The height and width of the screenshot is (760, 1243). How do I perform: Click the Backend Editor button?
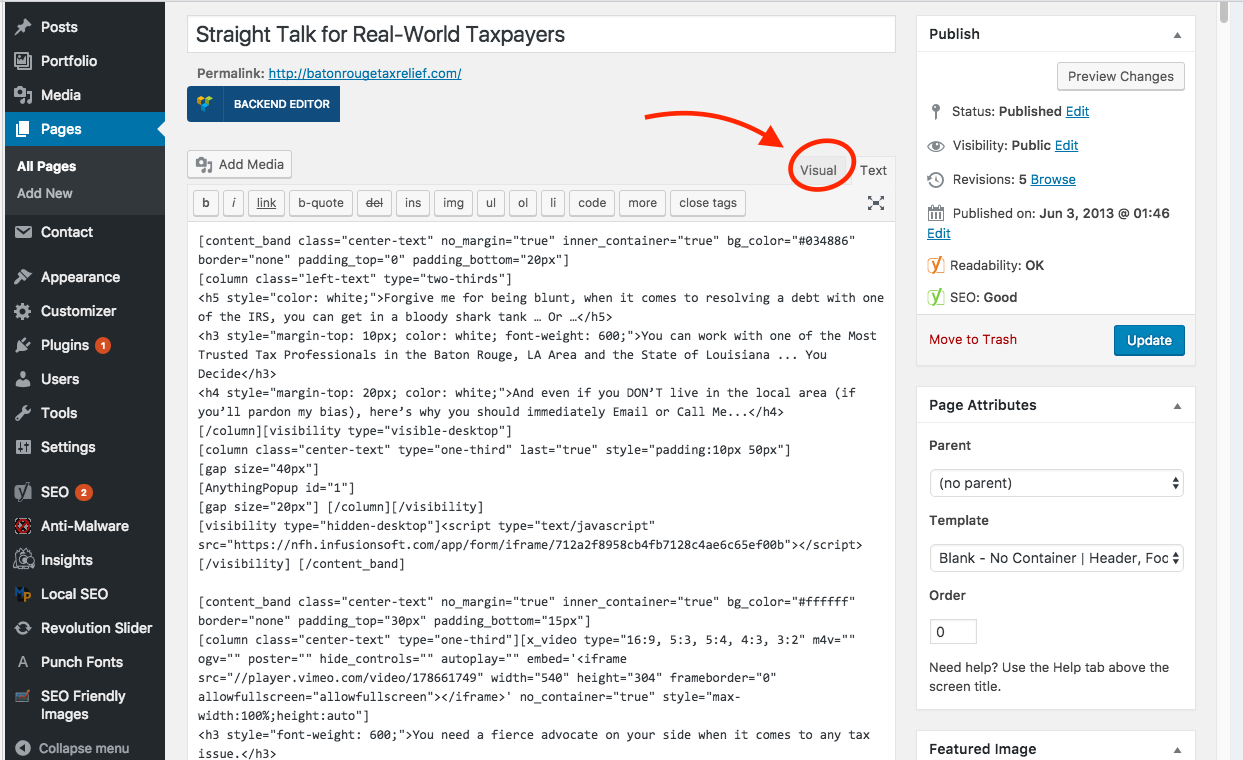[x=263, y=104]
